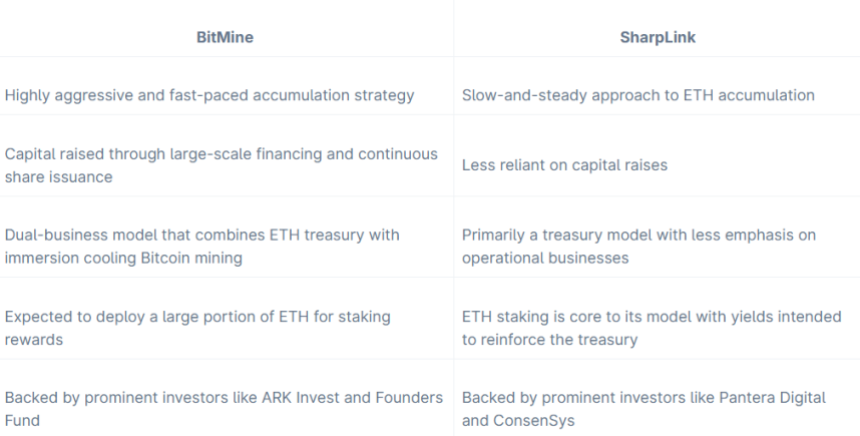The width and height of the screenshot is (860, 436).
Task: Select the 'Slow-and-steady approach' SharpLink cell
Action: click(638, 96)
